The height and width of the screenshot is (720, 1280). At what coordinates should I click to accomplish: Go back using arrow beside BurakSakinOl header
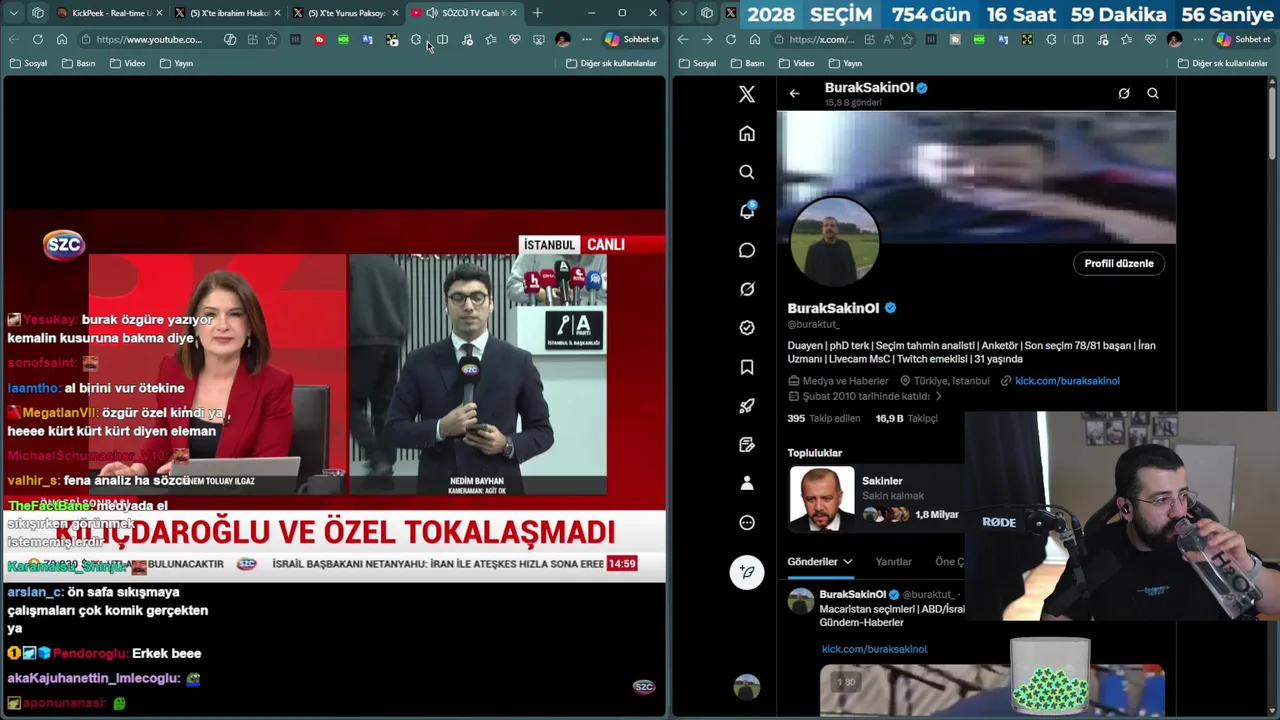pyautogui.click(x=794, y=93)
